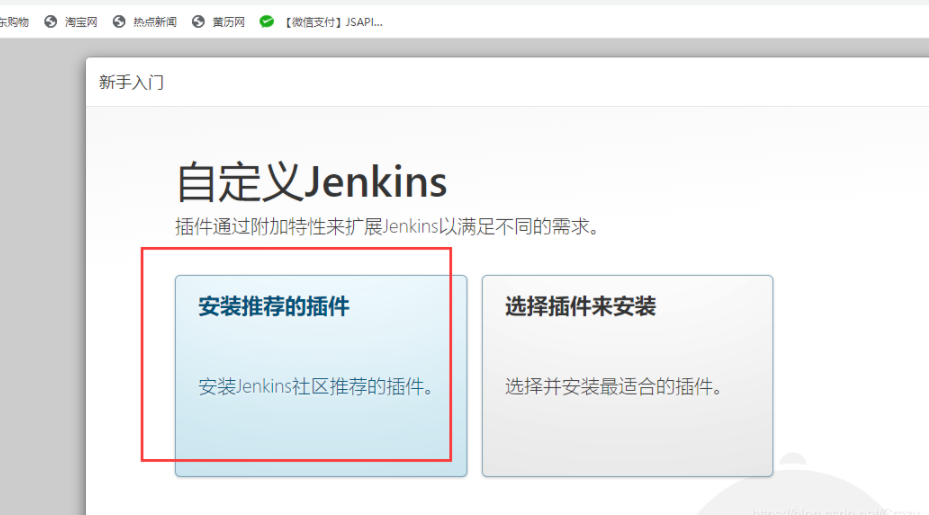Click the globe icon beside 热点新闻 bookmark
This screenshot has width=929, height=515.
click(x=120, y=22)
